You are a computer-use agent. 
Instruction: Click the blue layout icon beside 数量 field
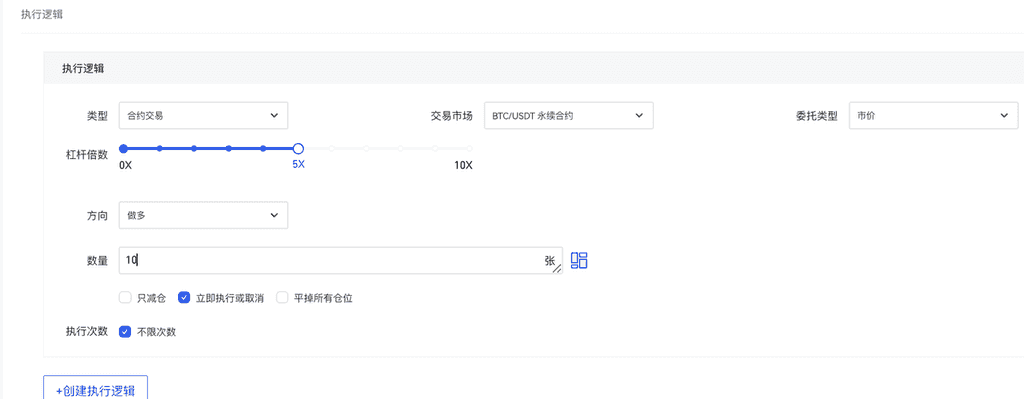[x=579, y=261]
